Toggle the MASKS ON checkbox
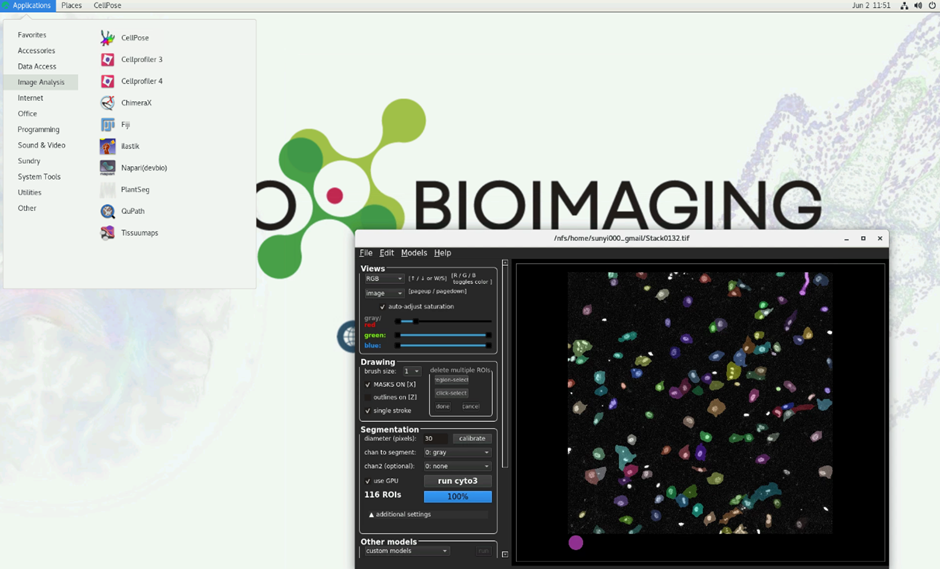This screenshot has height=569, width=940. coord(368,384)
